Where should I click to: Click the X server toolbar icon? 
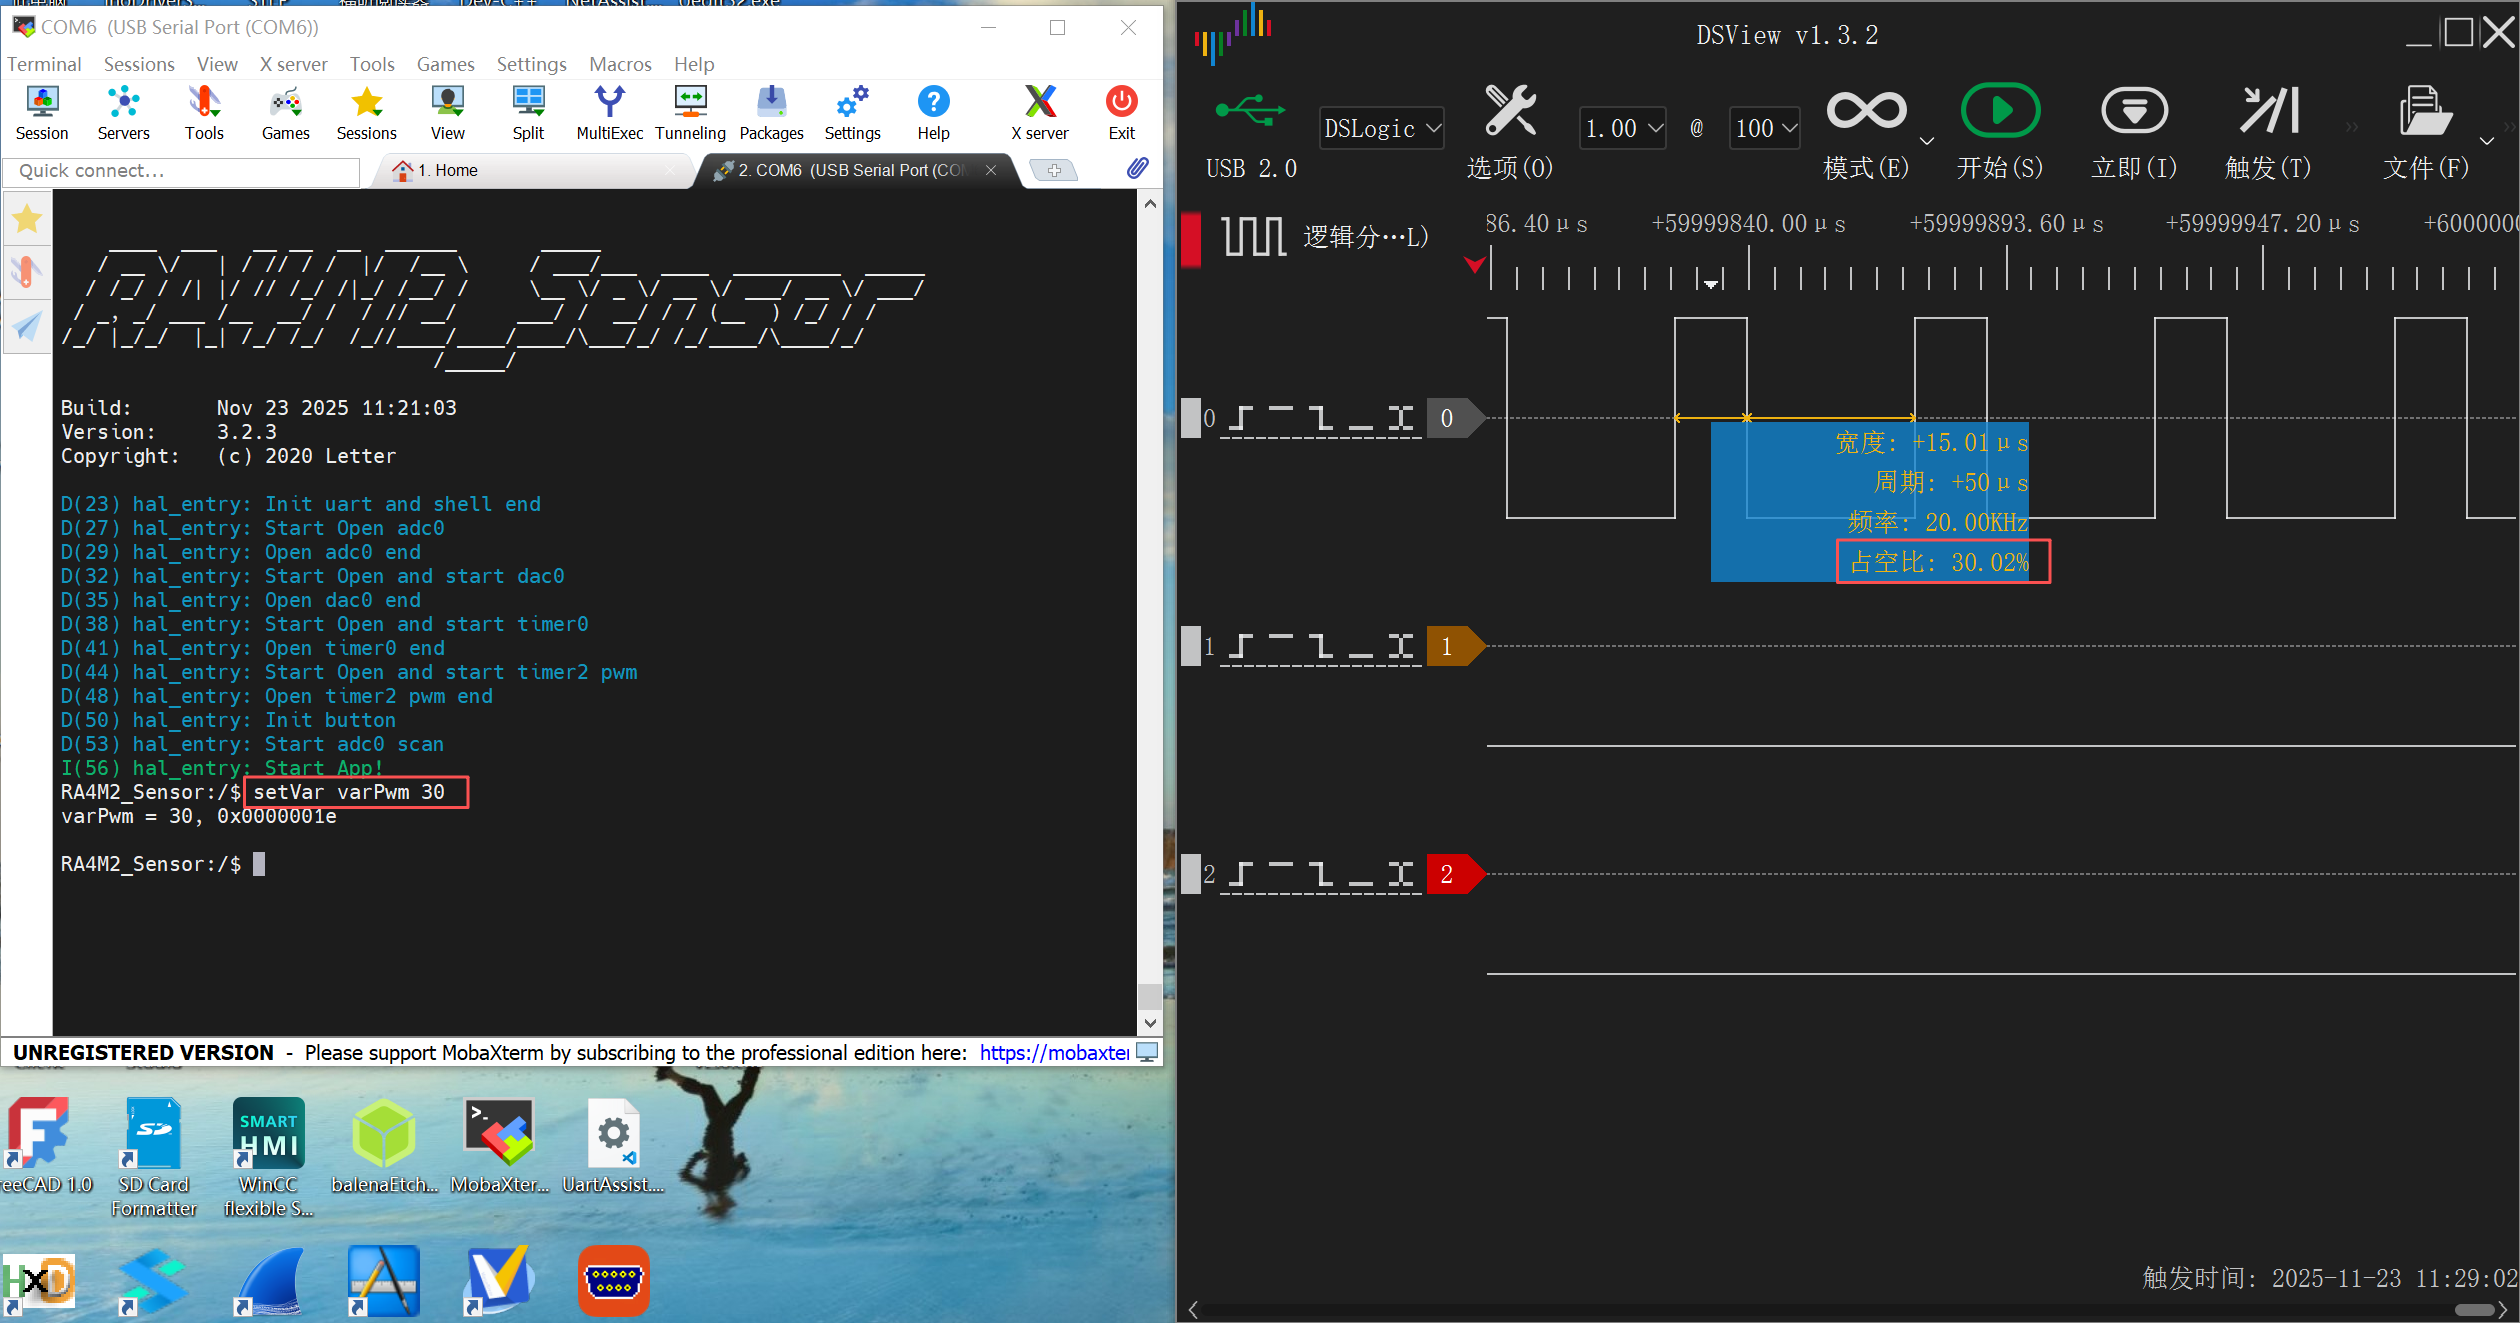tap(1040, 112)
